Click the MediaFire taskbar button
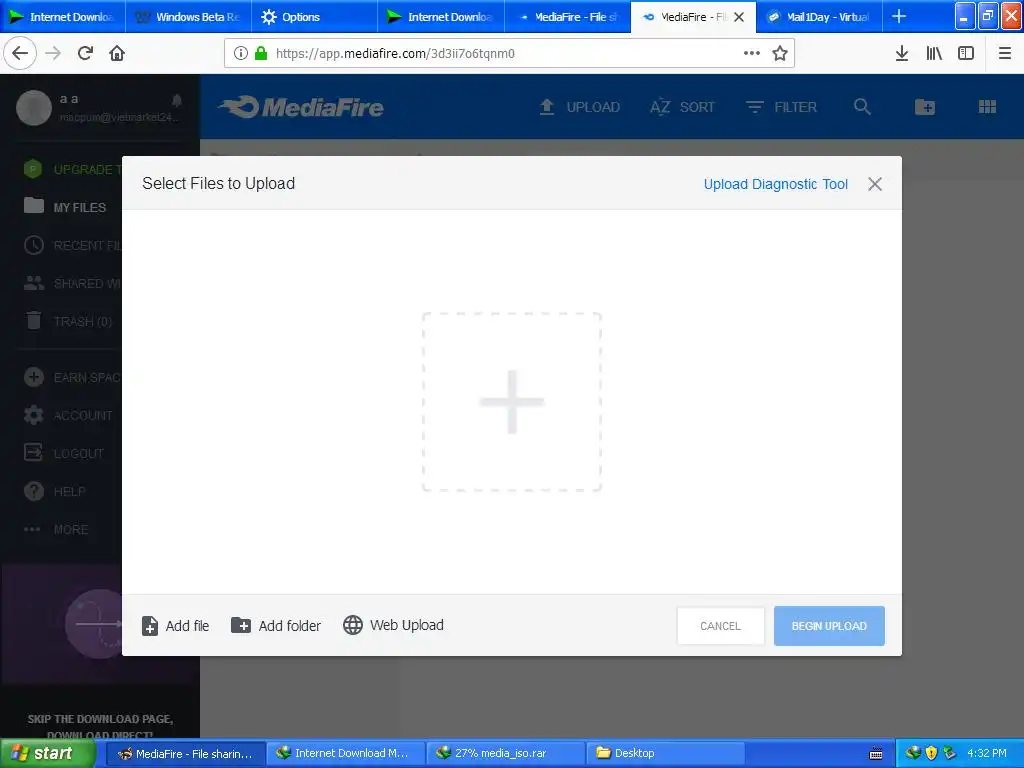The height and width of the screenshot is (768, 1024). (187, 754)
